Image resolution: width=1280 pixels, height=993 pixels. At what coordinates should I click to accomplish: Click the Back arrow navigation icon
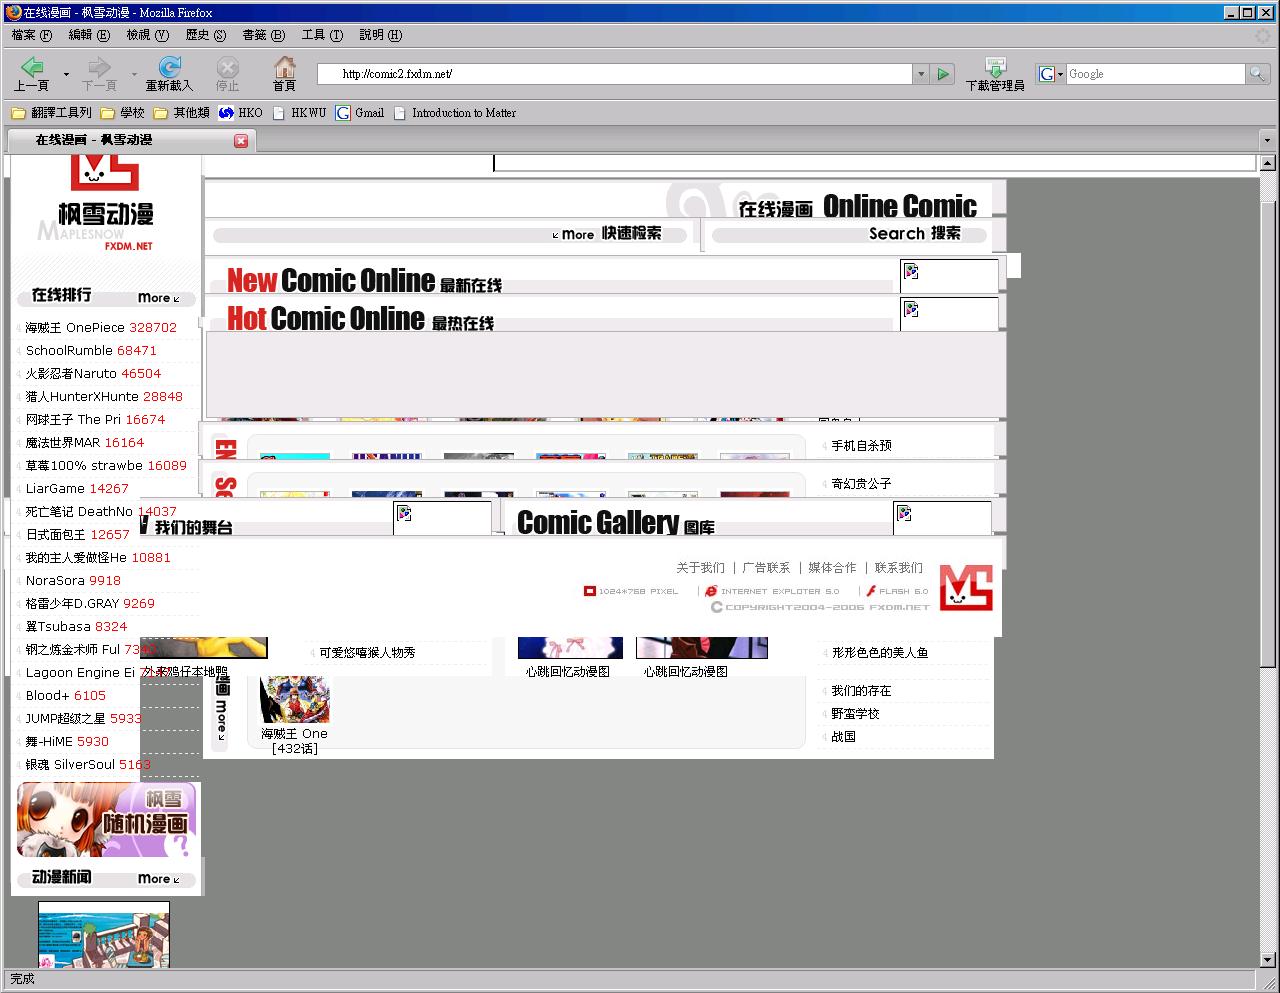pos(31,68)
